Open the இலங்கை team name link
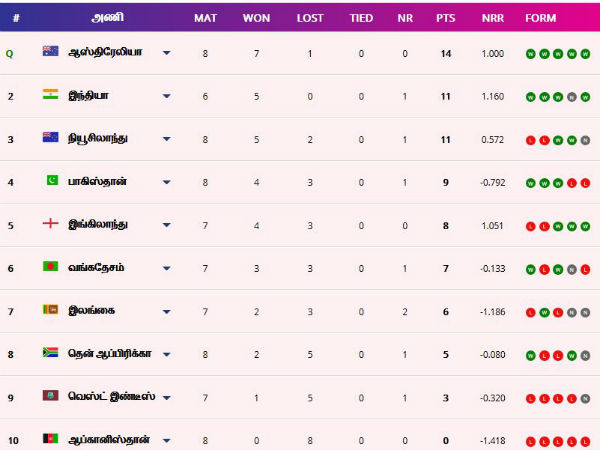This screenshot has height=450, width=600. coord(90,311)
